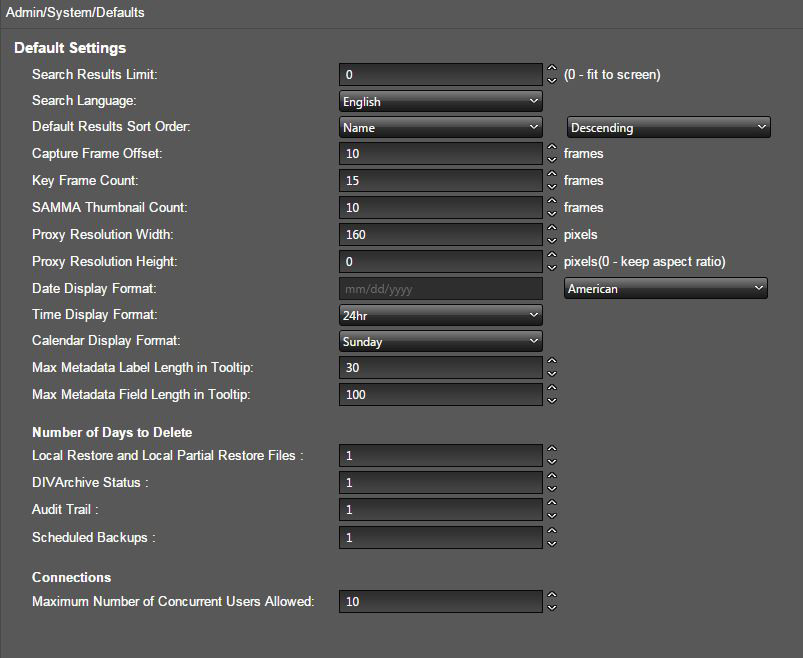Increase Local Restore Files days to delete

(x=552, y=449)
